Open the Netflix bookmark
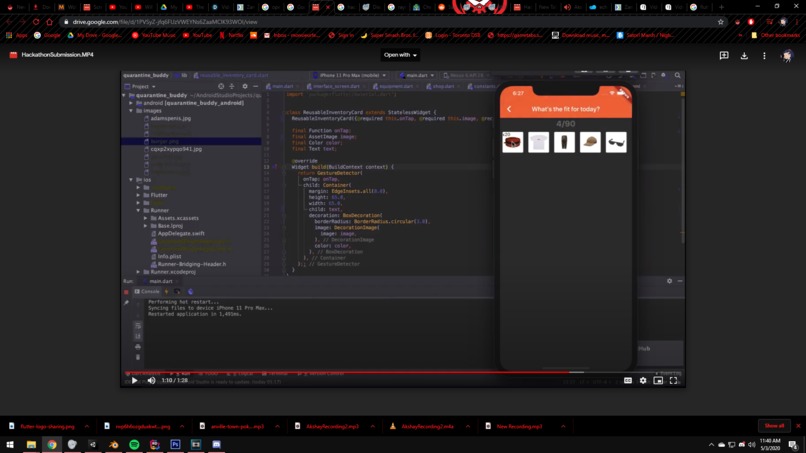The height and width of the screenshot is (453, 806). (231, 35)
